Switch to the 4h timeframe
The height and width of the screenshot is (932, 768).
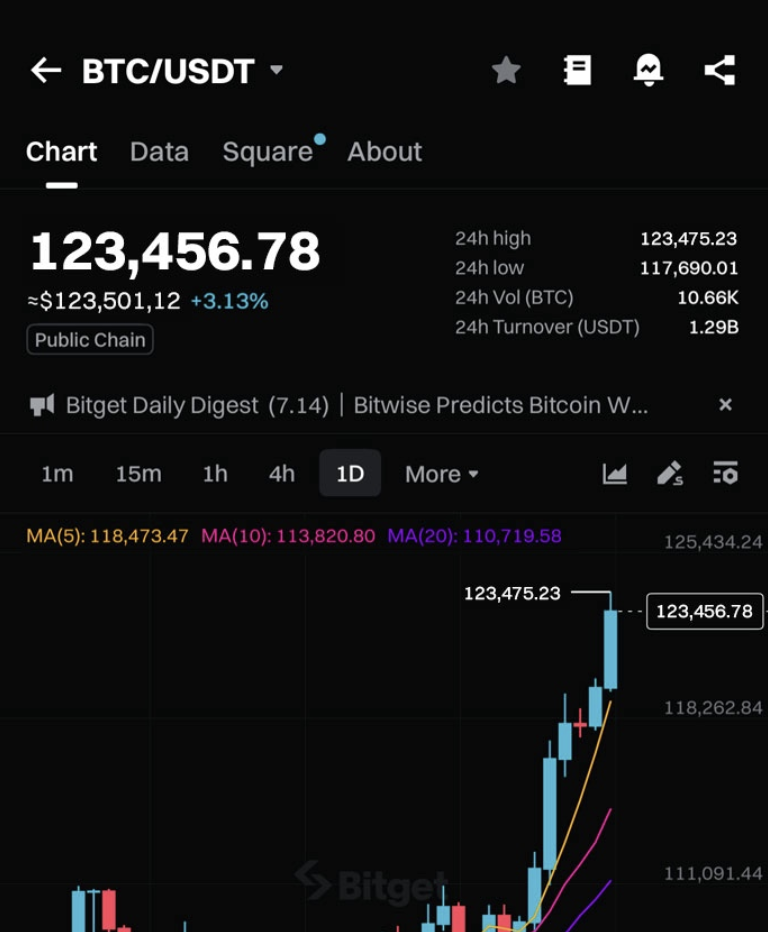point(282,474)
